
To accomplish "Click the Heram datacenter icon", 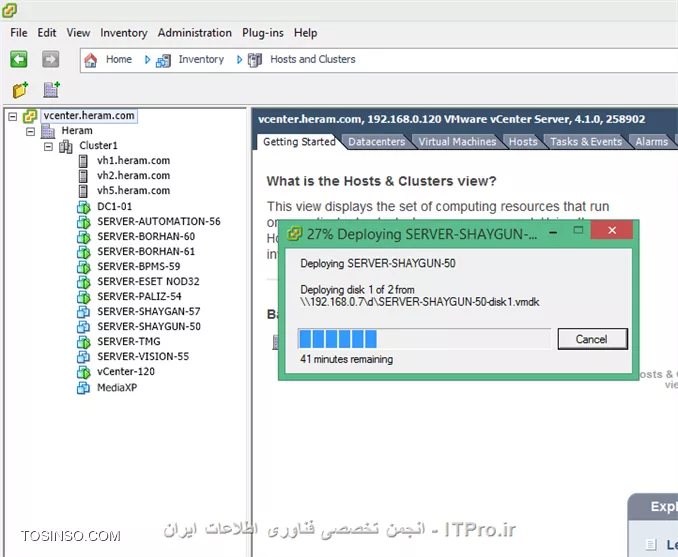I will (48, 131).
